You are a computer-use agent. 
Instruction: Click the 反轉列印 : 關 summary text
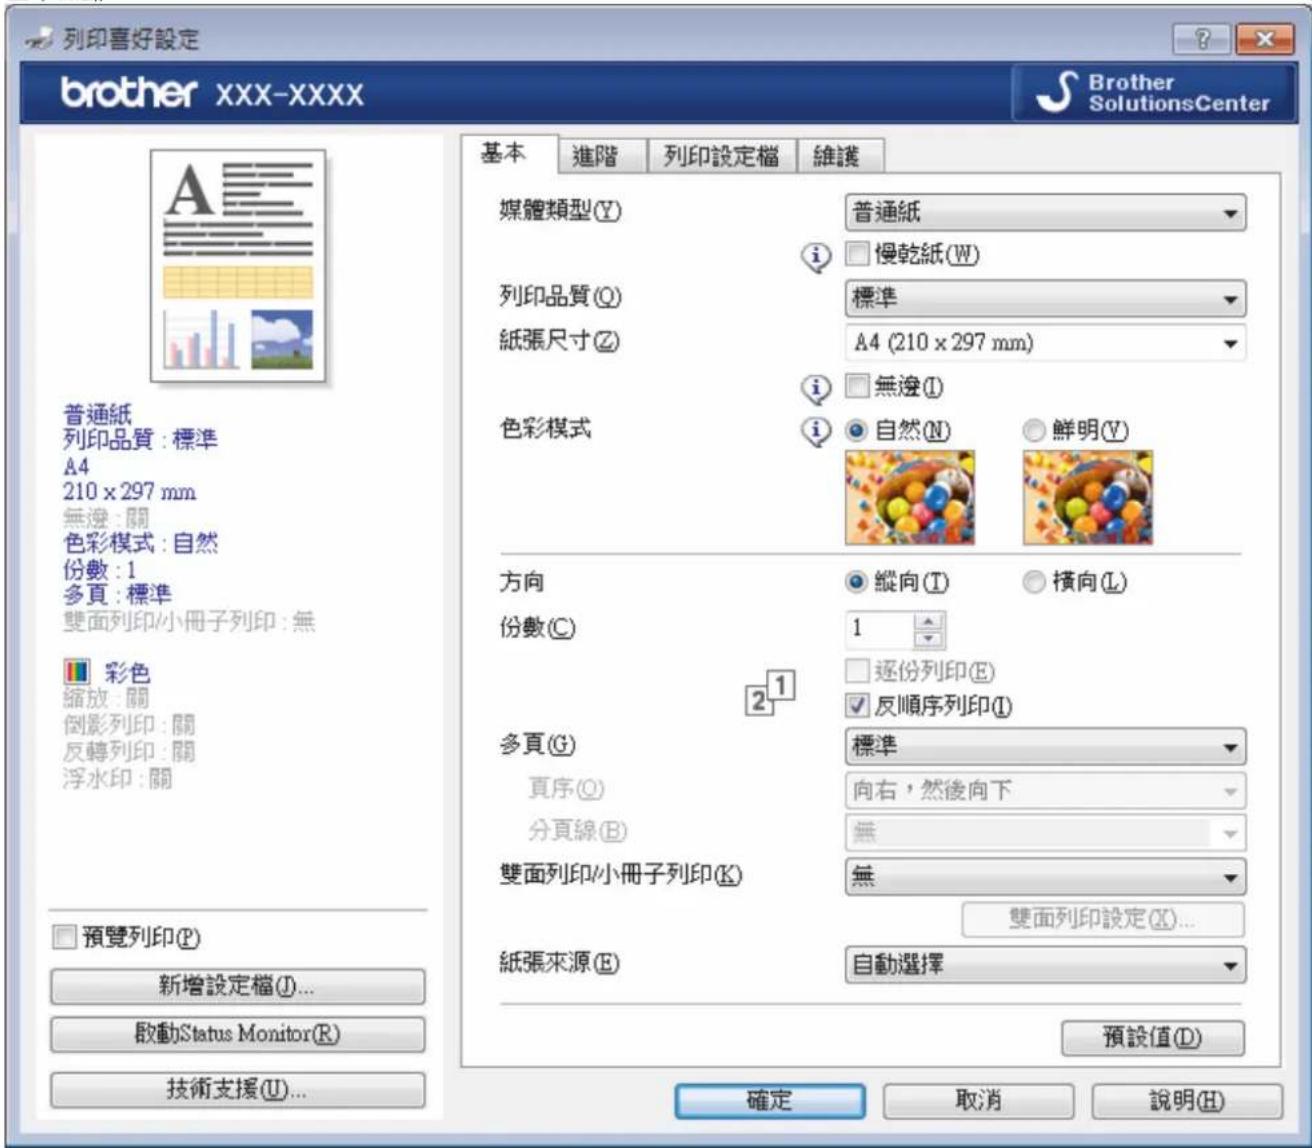tap(129, 751)
